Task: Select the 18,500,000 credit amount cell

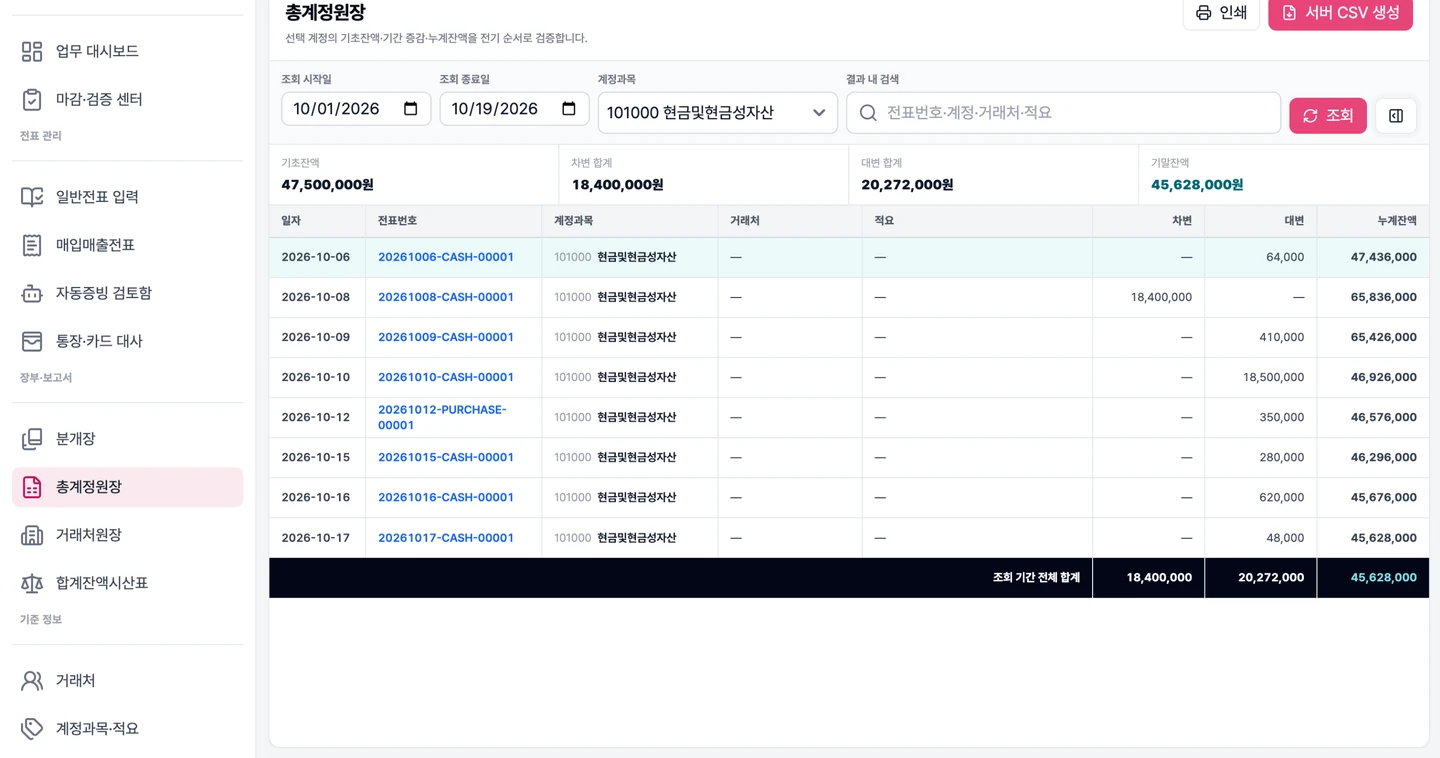Action: [x=1260, y=377]
